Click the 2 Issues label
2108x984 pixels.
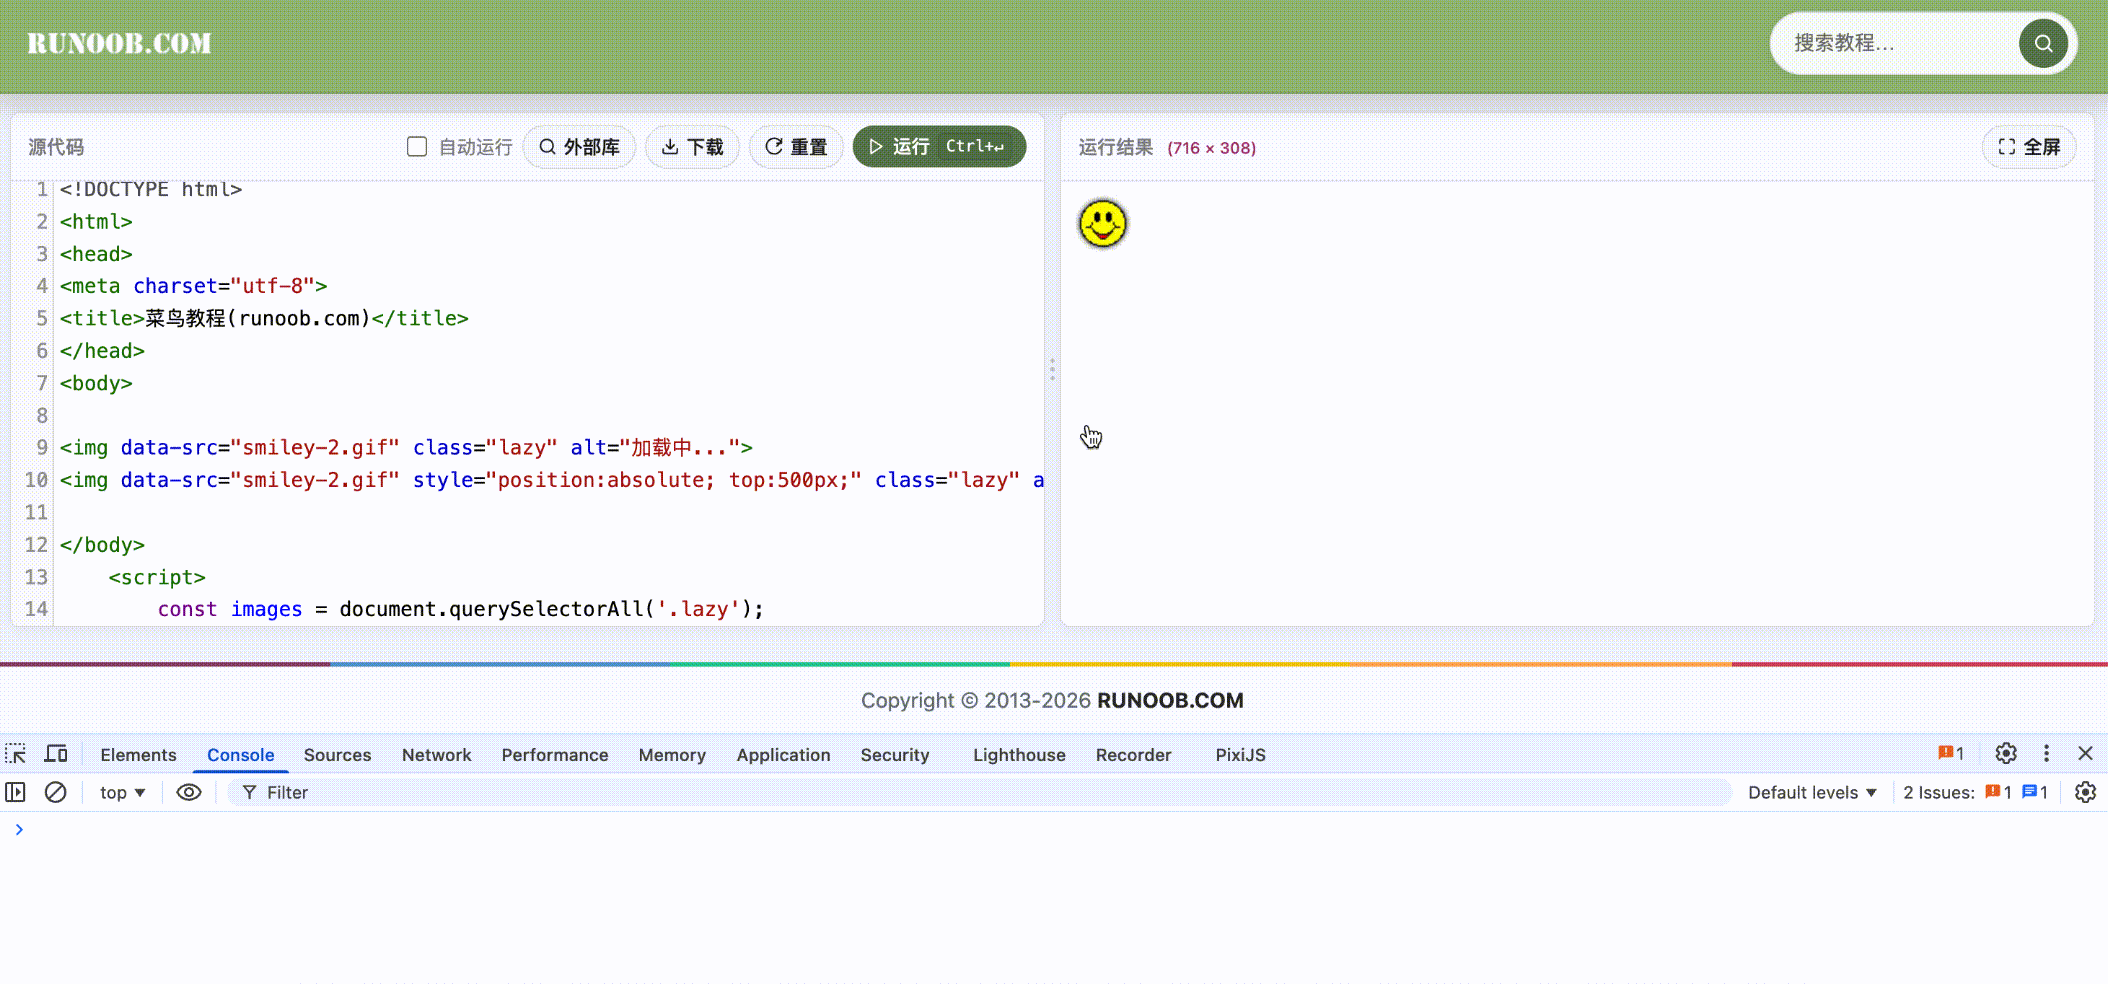[1938, 792]
